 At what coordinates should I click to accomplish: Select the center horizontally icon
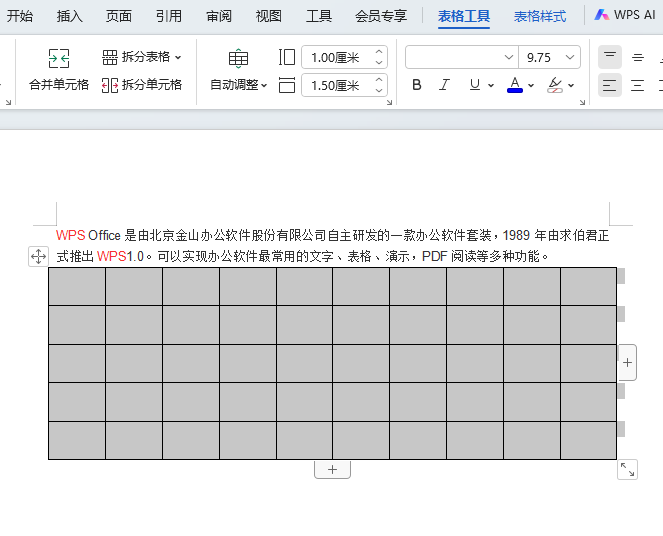coord(638,85)
